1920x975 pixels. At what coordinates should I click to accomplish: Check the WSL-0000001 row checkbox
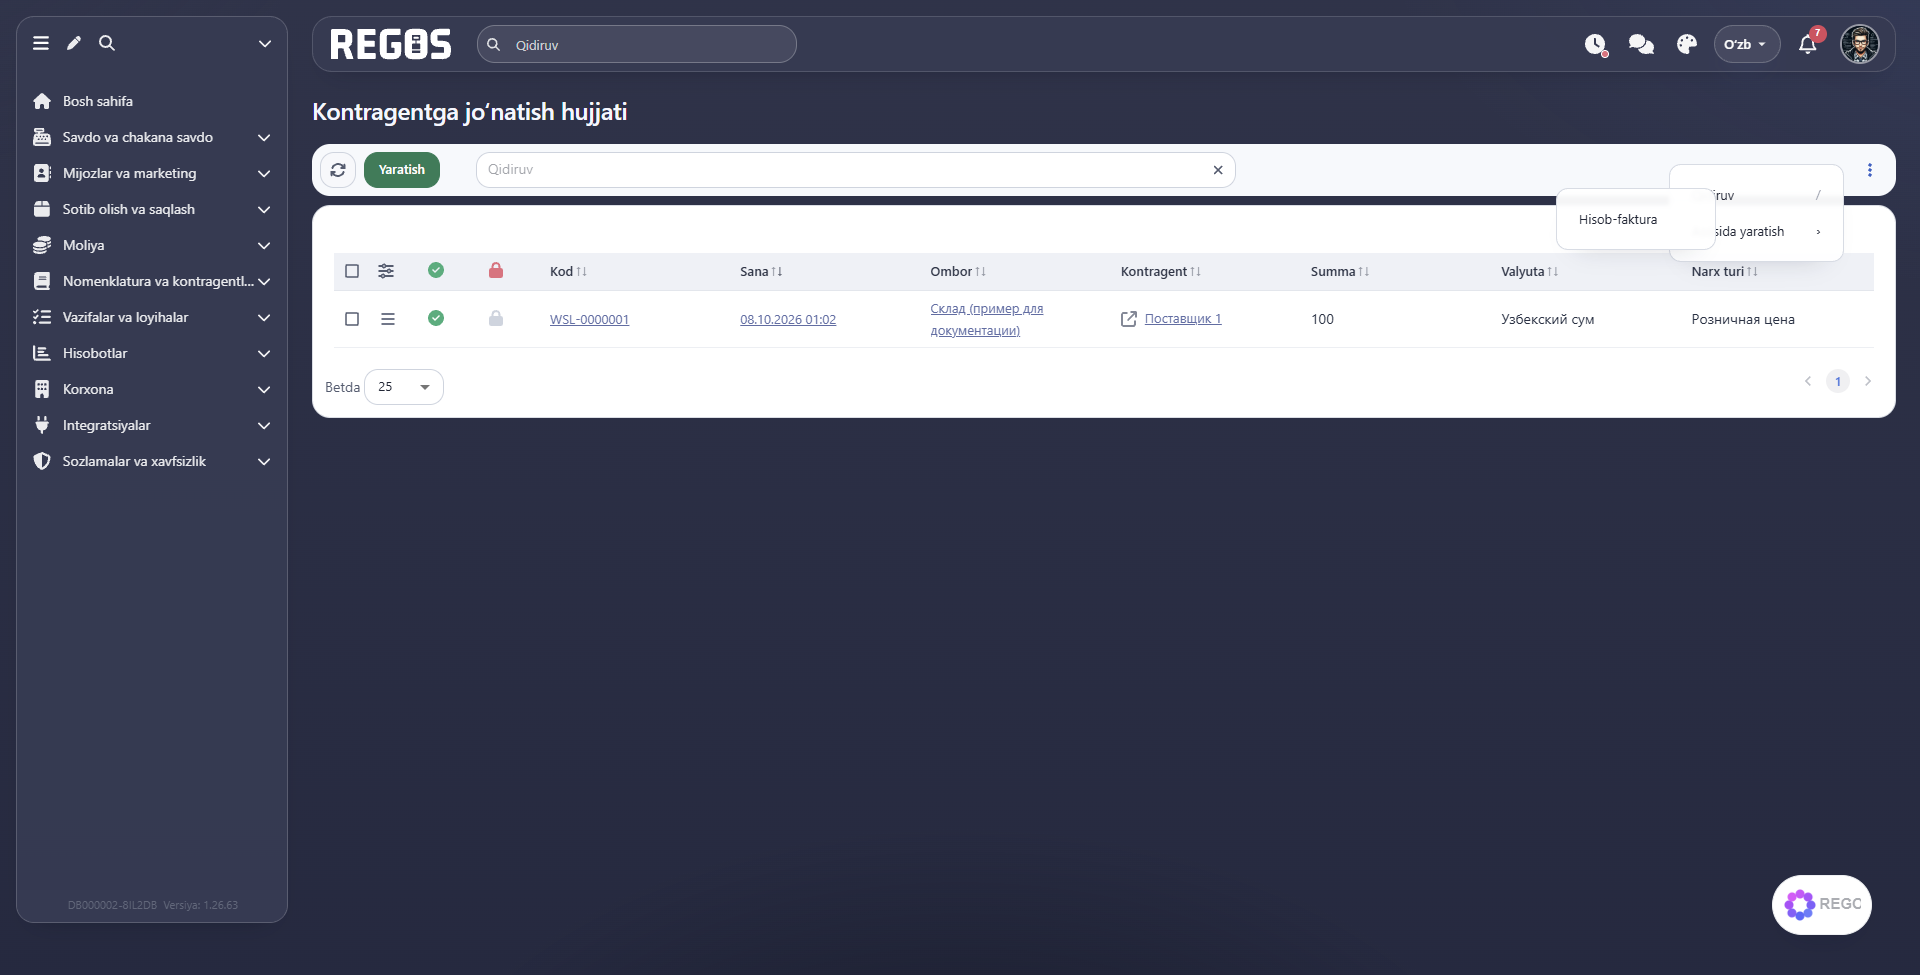click(352, 319)
